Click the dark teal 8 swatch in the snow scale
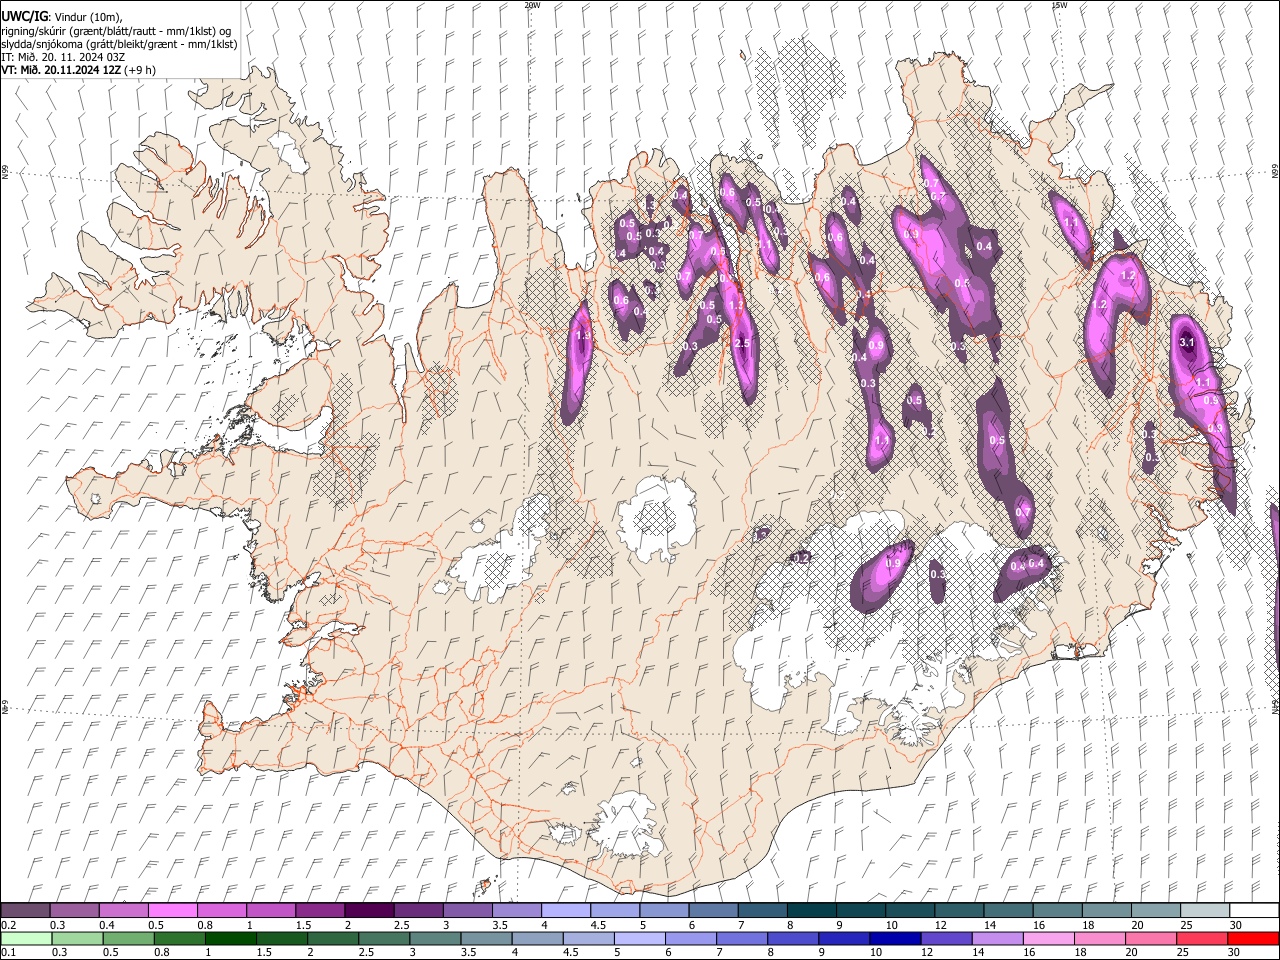 point(811,910)
